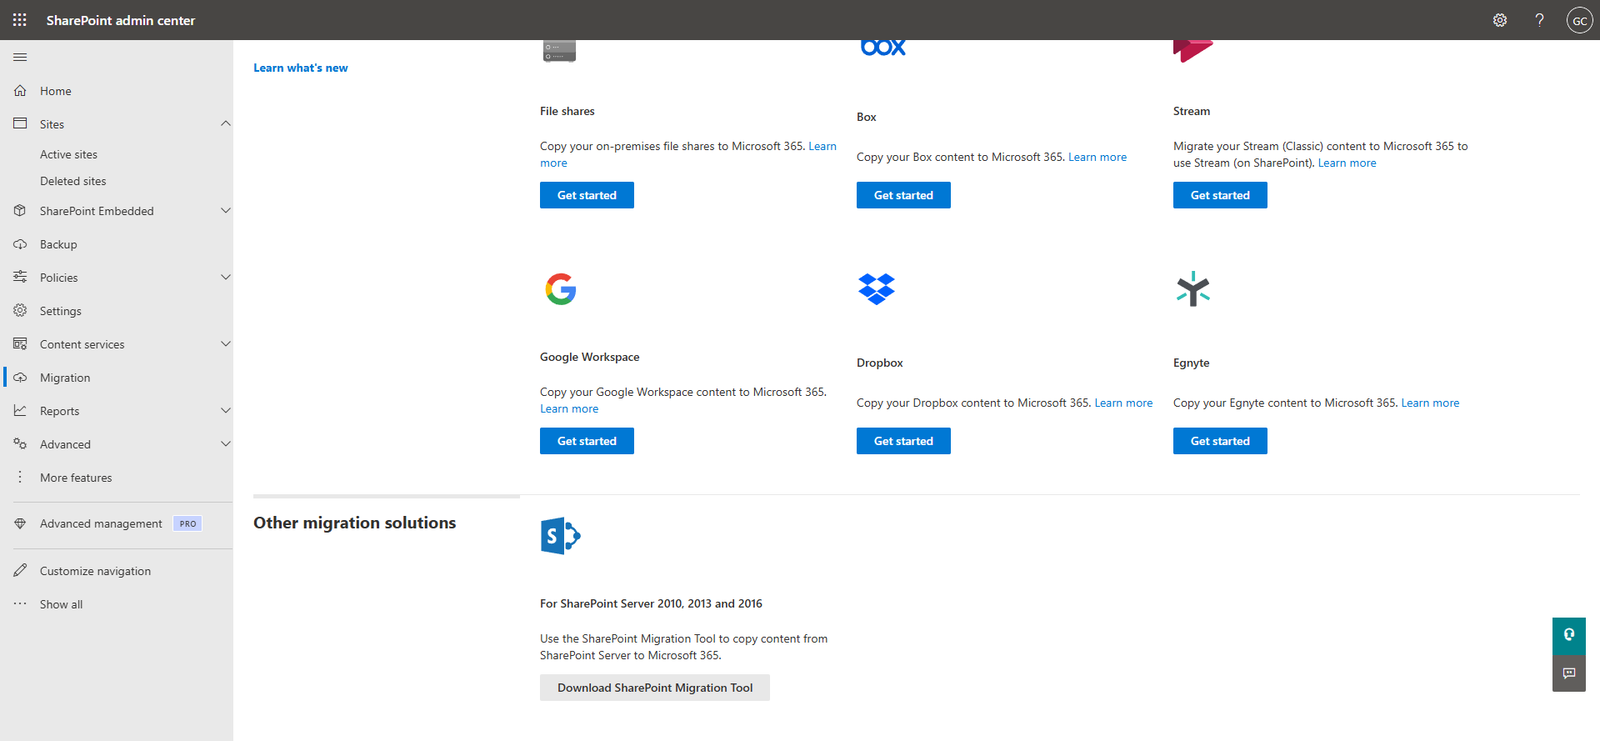Open Learn more link for Google Workspace
The image size is (1600, 741).
(569, 409)
